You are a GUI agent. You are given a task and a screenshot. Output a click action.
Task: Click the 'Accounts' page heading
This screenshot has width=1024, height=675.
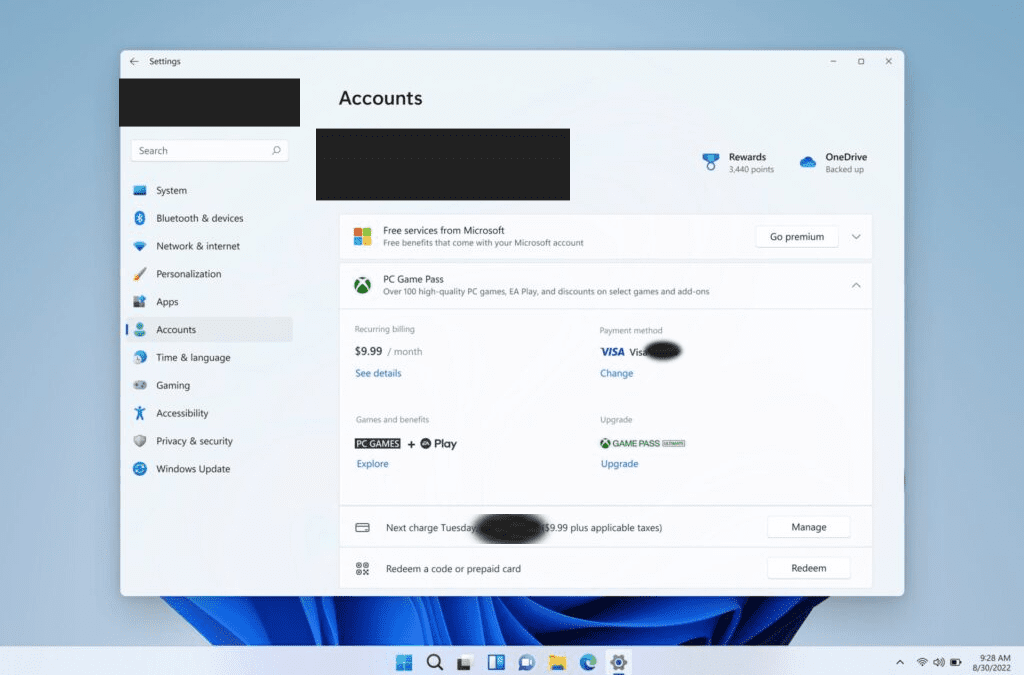tap(381, 98)
